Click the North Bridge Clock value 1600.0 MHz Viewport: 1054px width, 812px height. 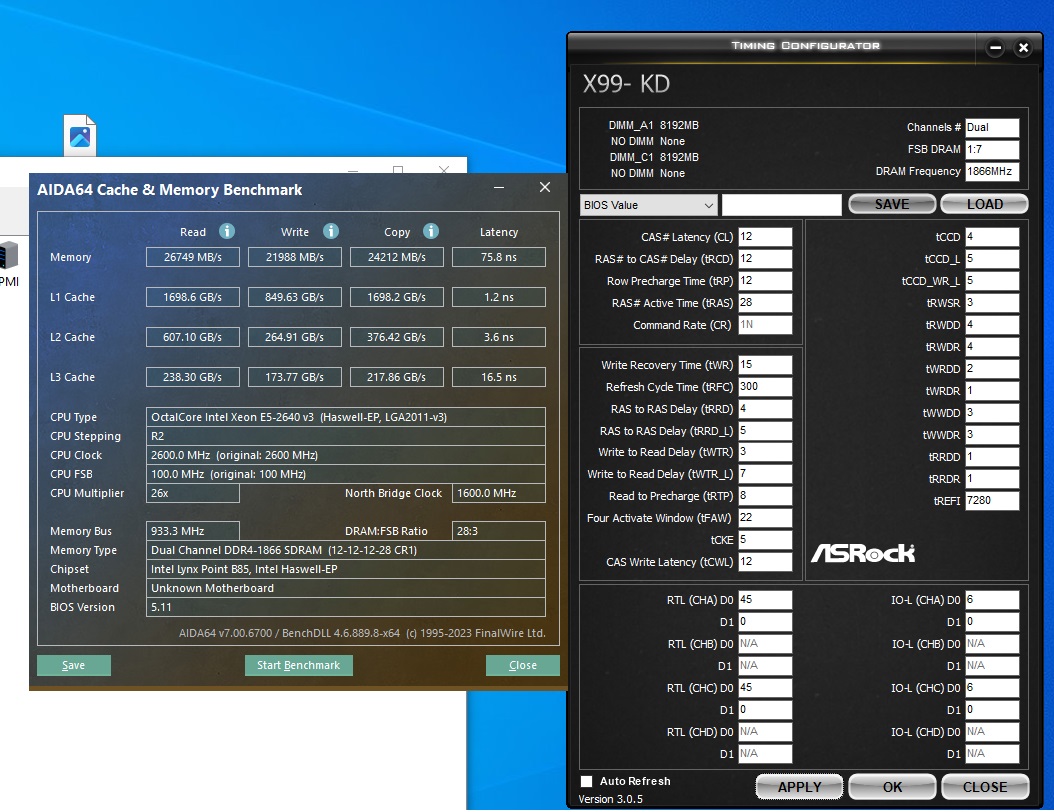(499, 493)
